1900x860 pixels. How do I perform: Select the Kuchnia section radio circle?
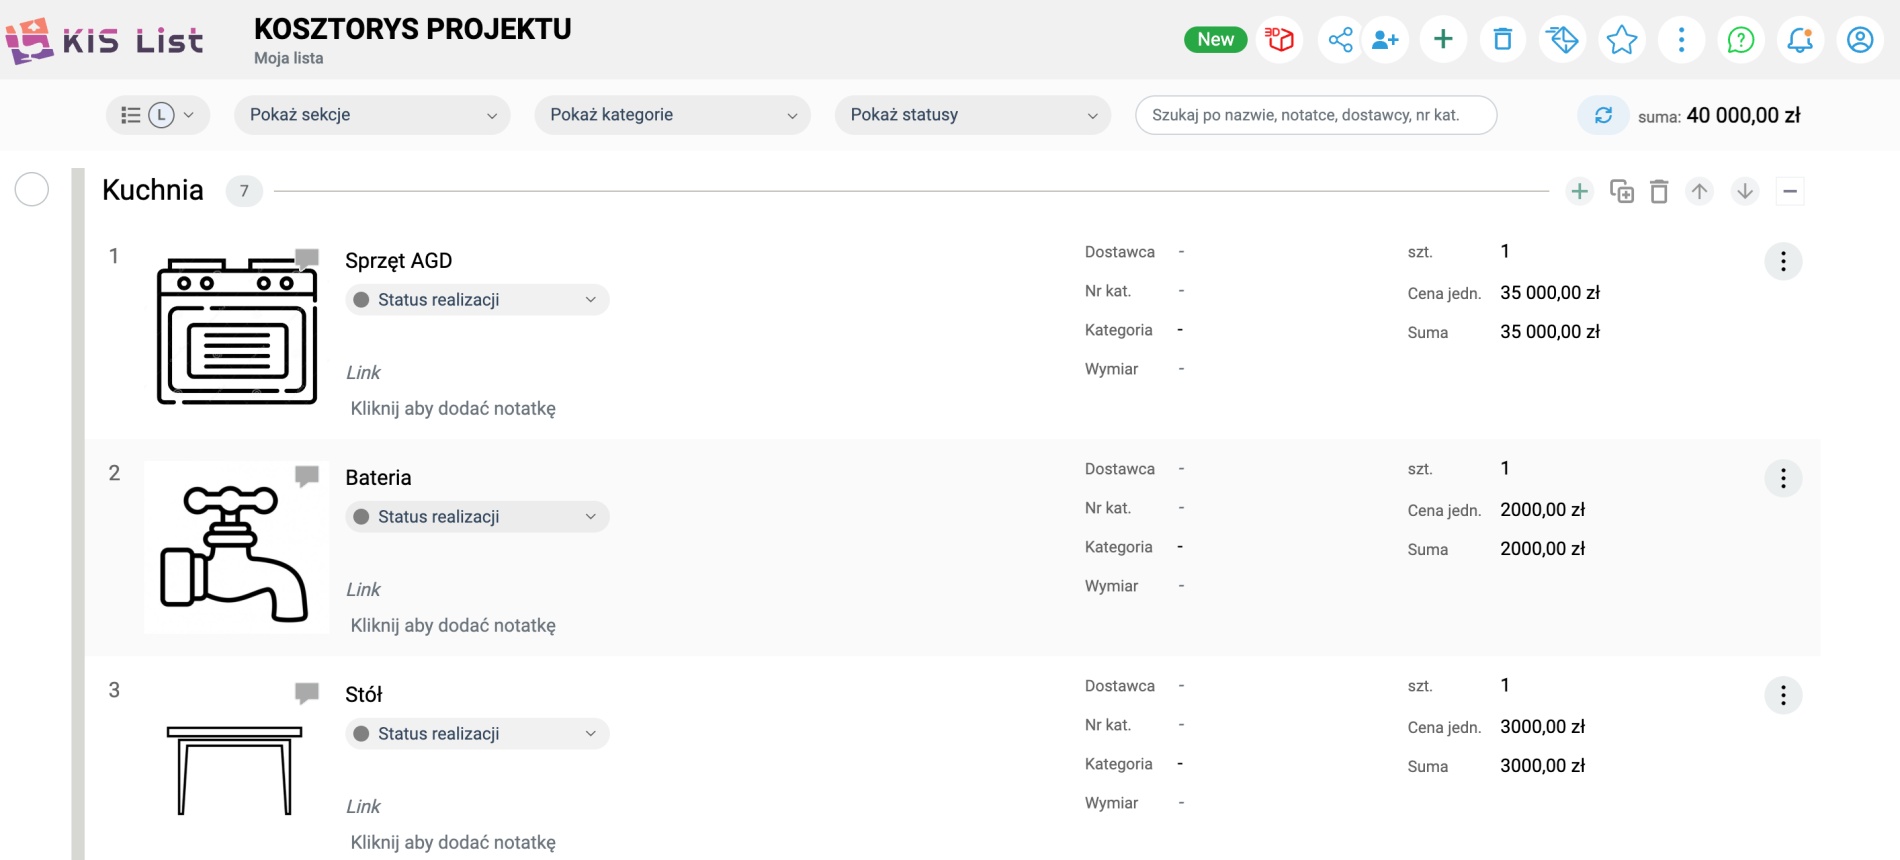[x=32, y=189]
